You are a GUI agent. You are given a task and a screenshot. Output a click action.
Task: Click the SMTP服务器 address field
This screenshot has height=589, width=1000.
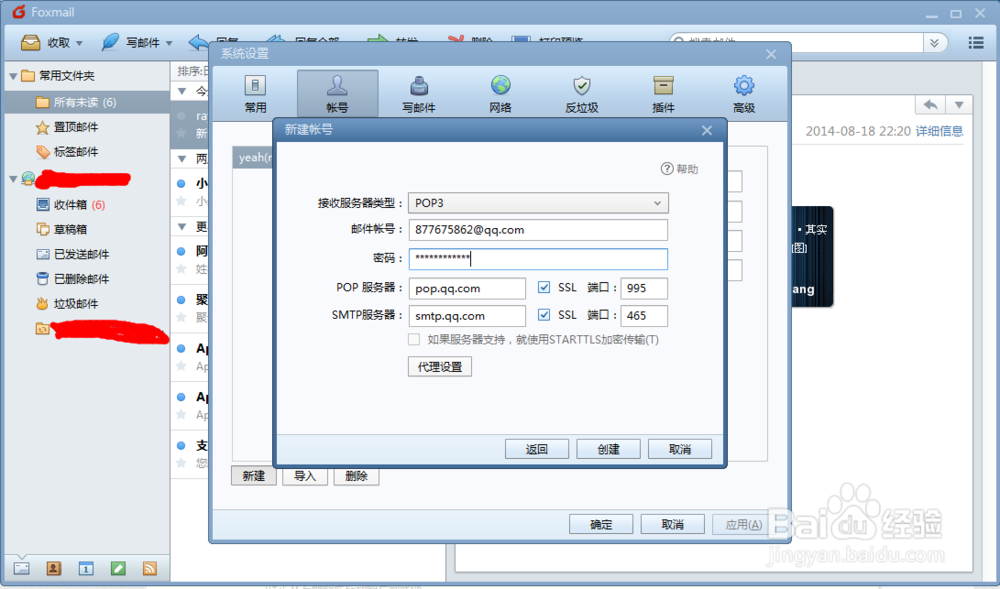click(467, 316)
